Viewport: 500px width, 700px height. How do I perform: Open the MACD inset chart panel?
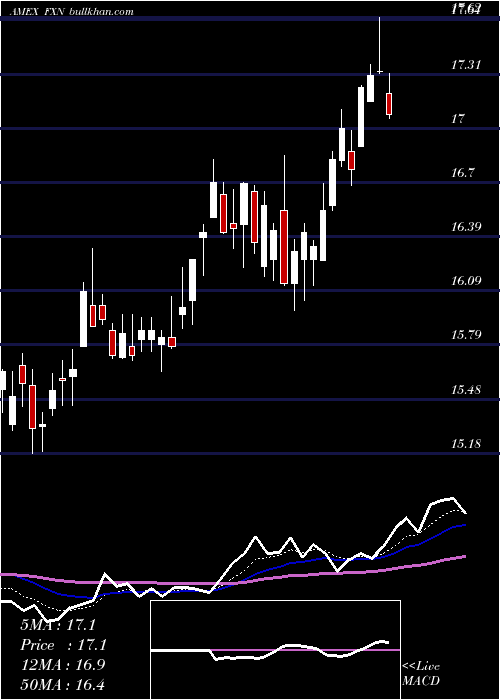(275, 650)
